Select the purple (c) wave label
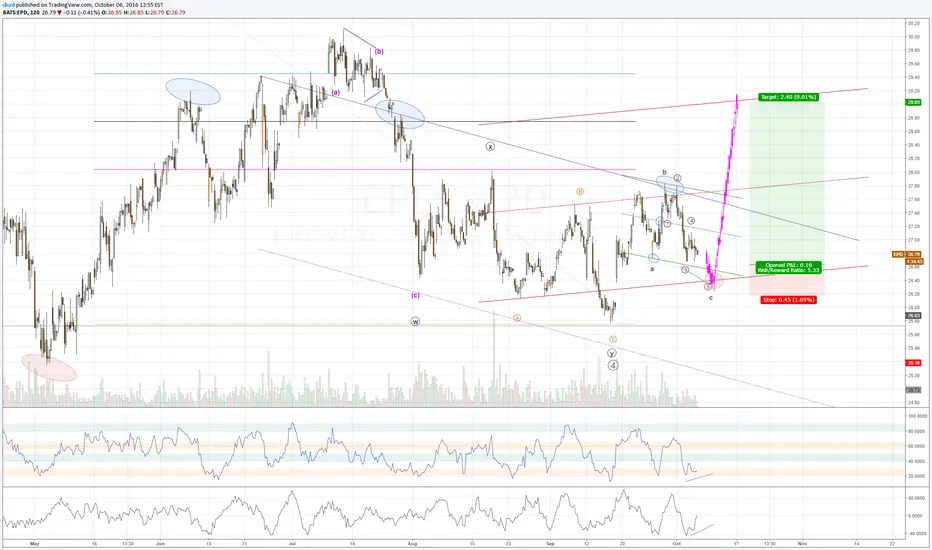This screenshot has height=550, width=932. [415, 295]
